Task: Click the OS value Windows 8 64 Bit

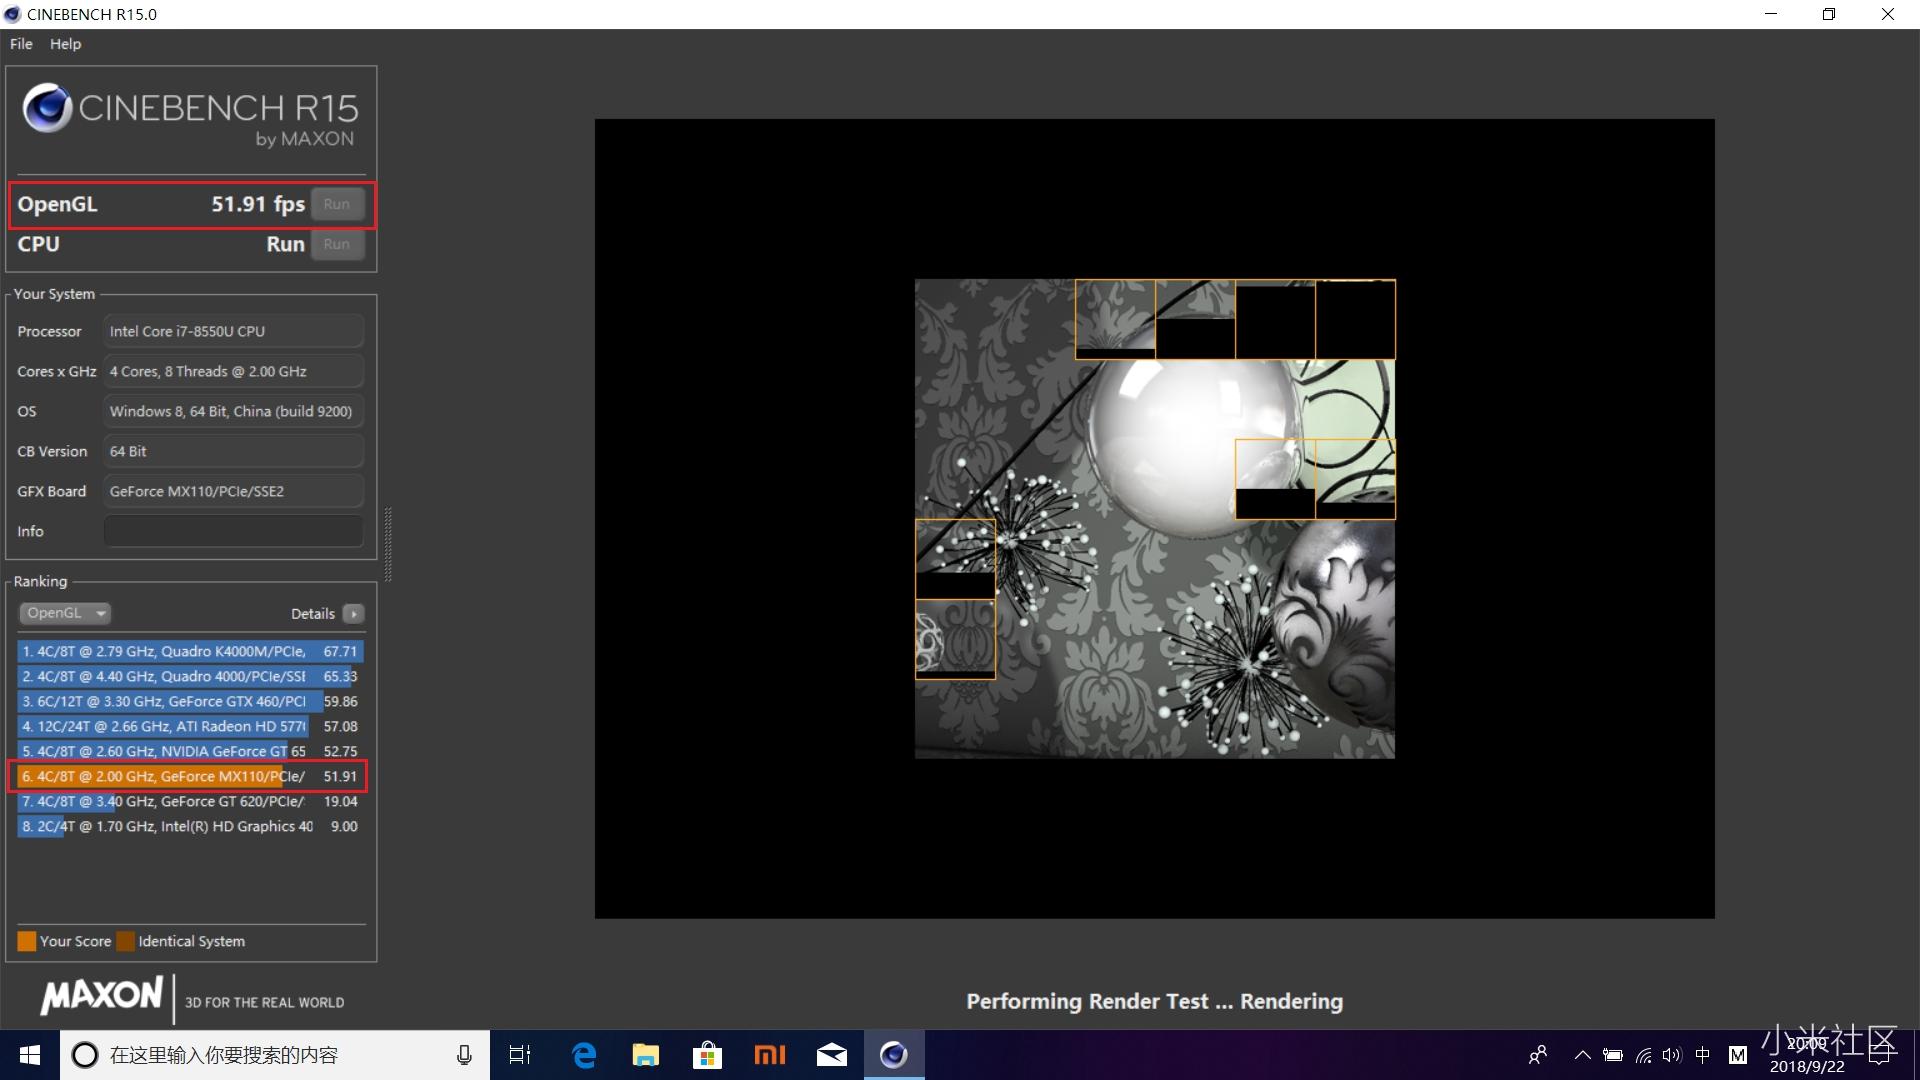Action: pos(233,411)
